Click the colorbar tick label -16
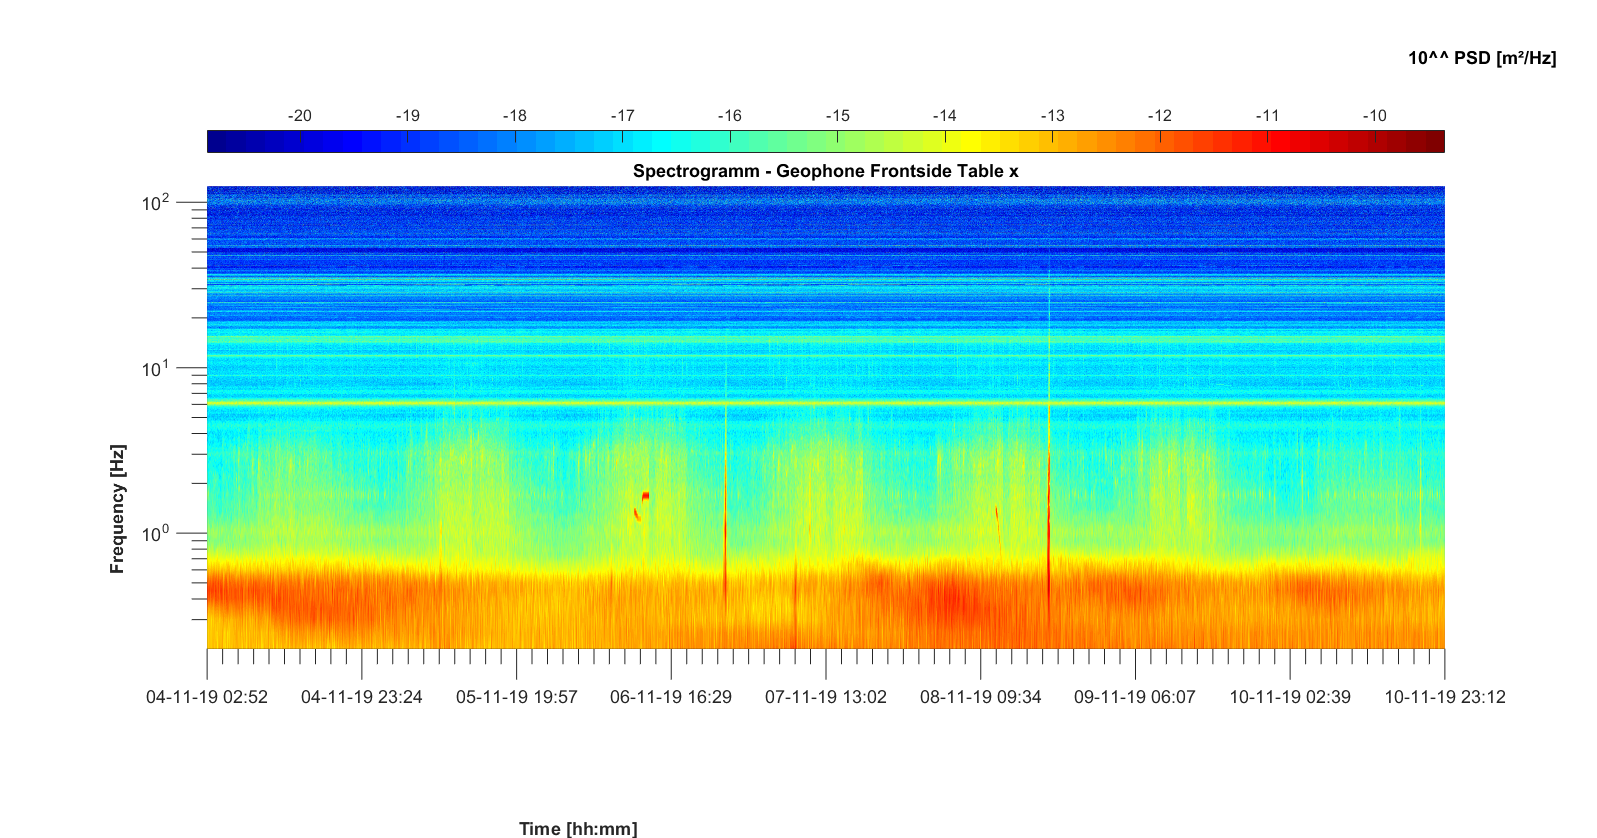 (730, 116)
